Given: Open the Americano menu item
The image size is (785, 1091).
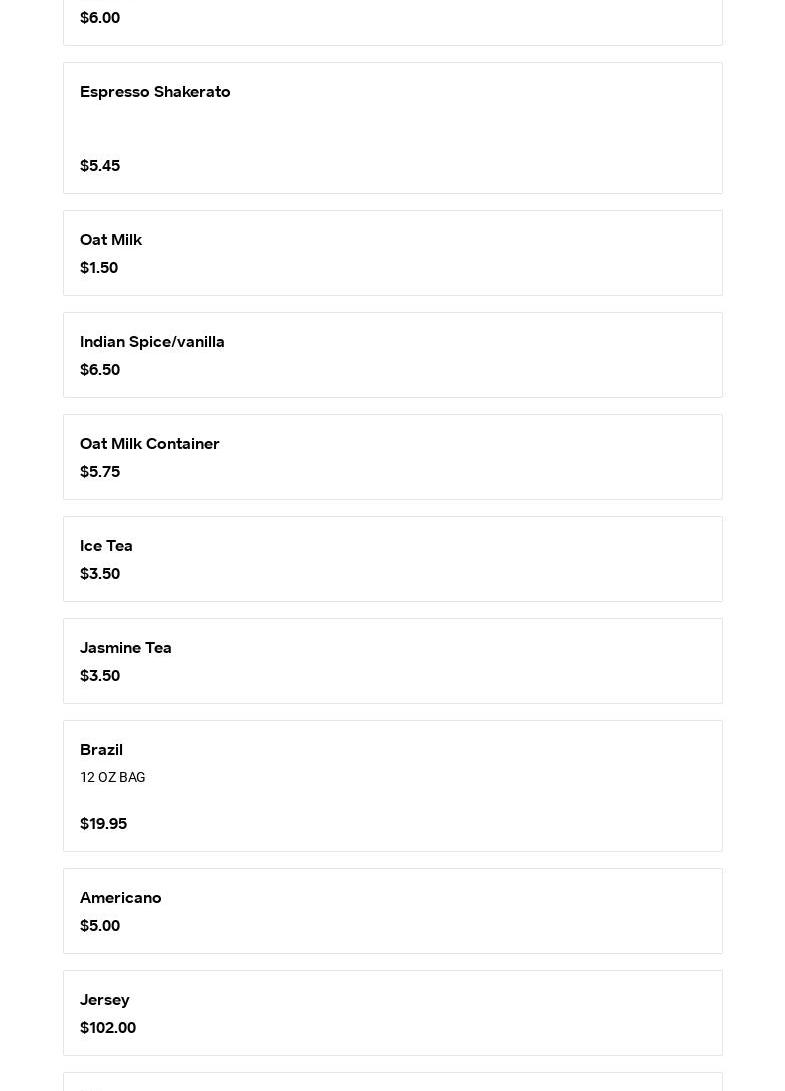Looking at the screenshot, I should (x=121, y=898).
